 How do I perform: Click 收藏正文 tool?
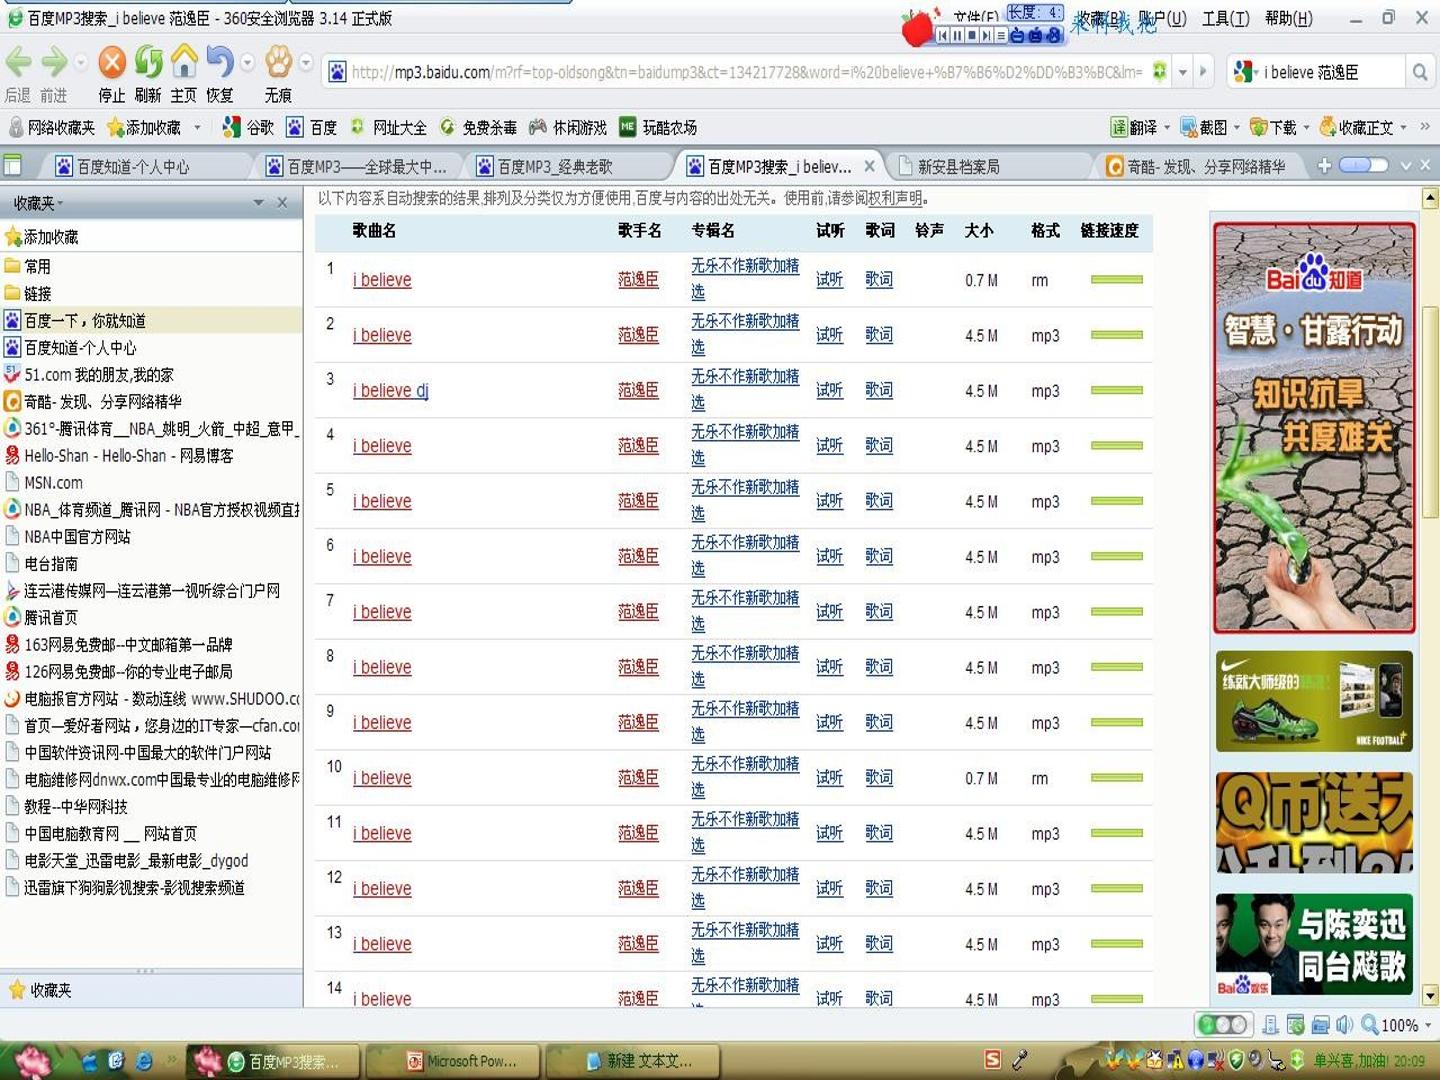(1356, 127)
